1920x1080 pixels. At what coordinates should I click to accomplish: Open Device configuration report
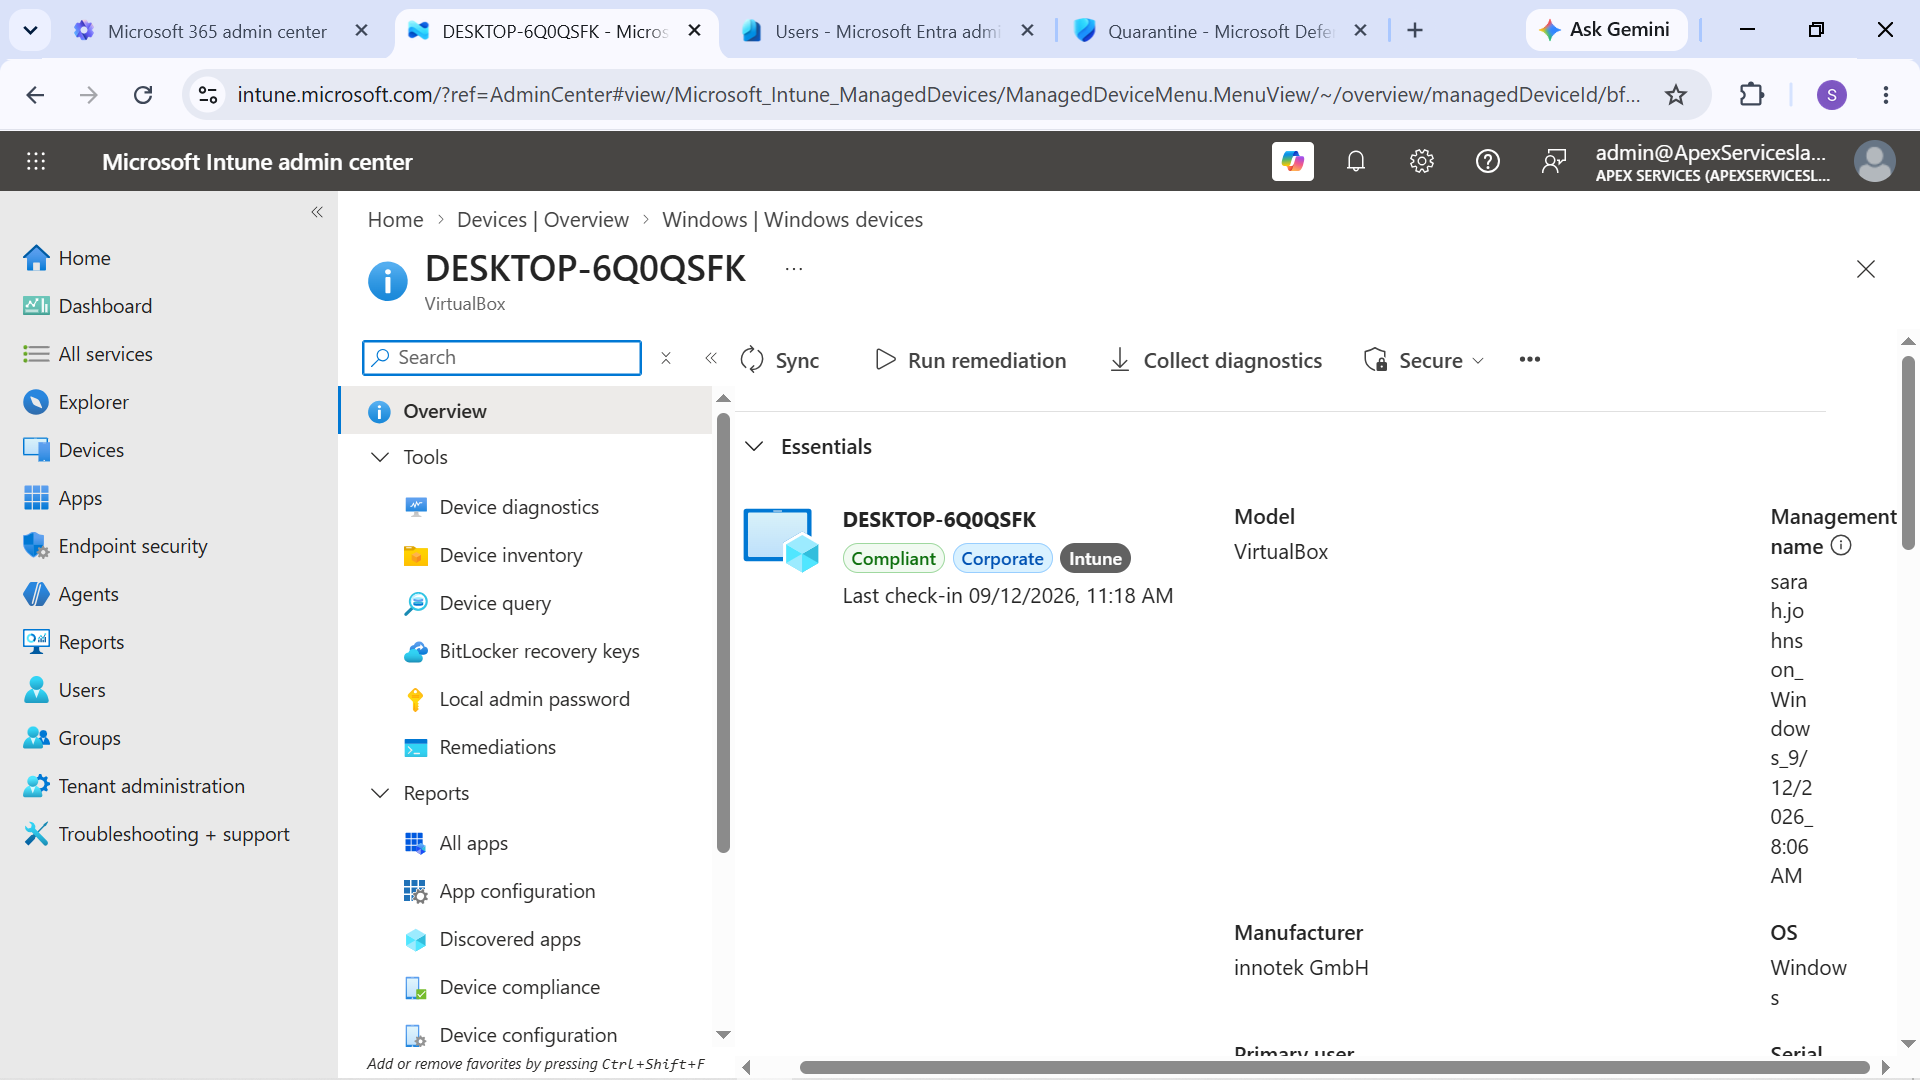tap(527, 1035)
